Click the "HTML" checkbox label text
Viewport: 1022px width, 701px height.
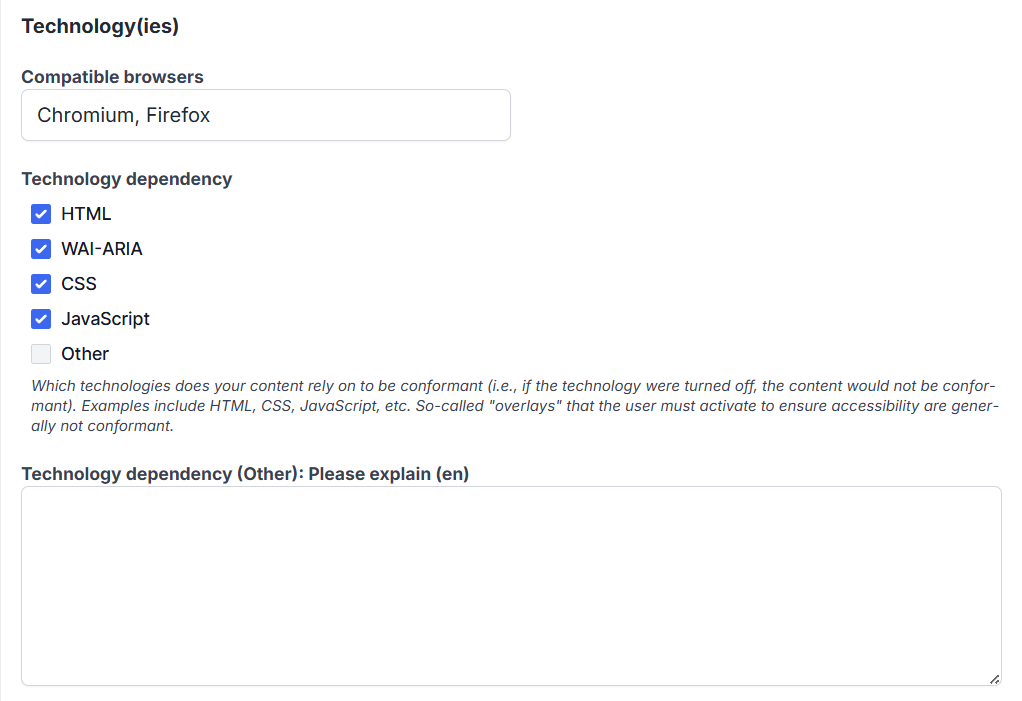click(x=86, y=214)
